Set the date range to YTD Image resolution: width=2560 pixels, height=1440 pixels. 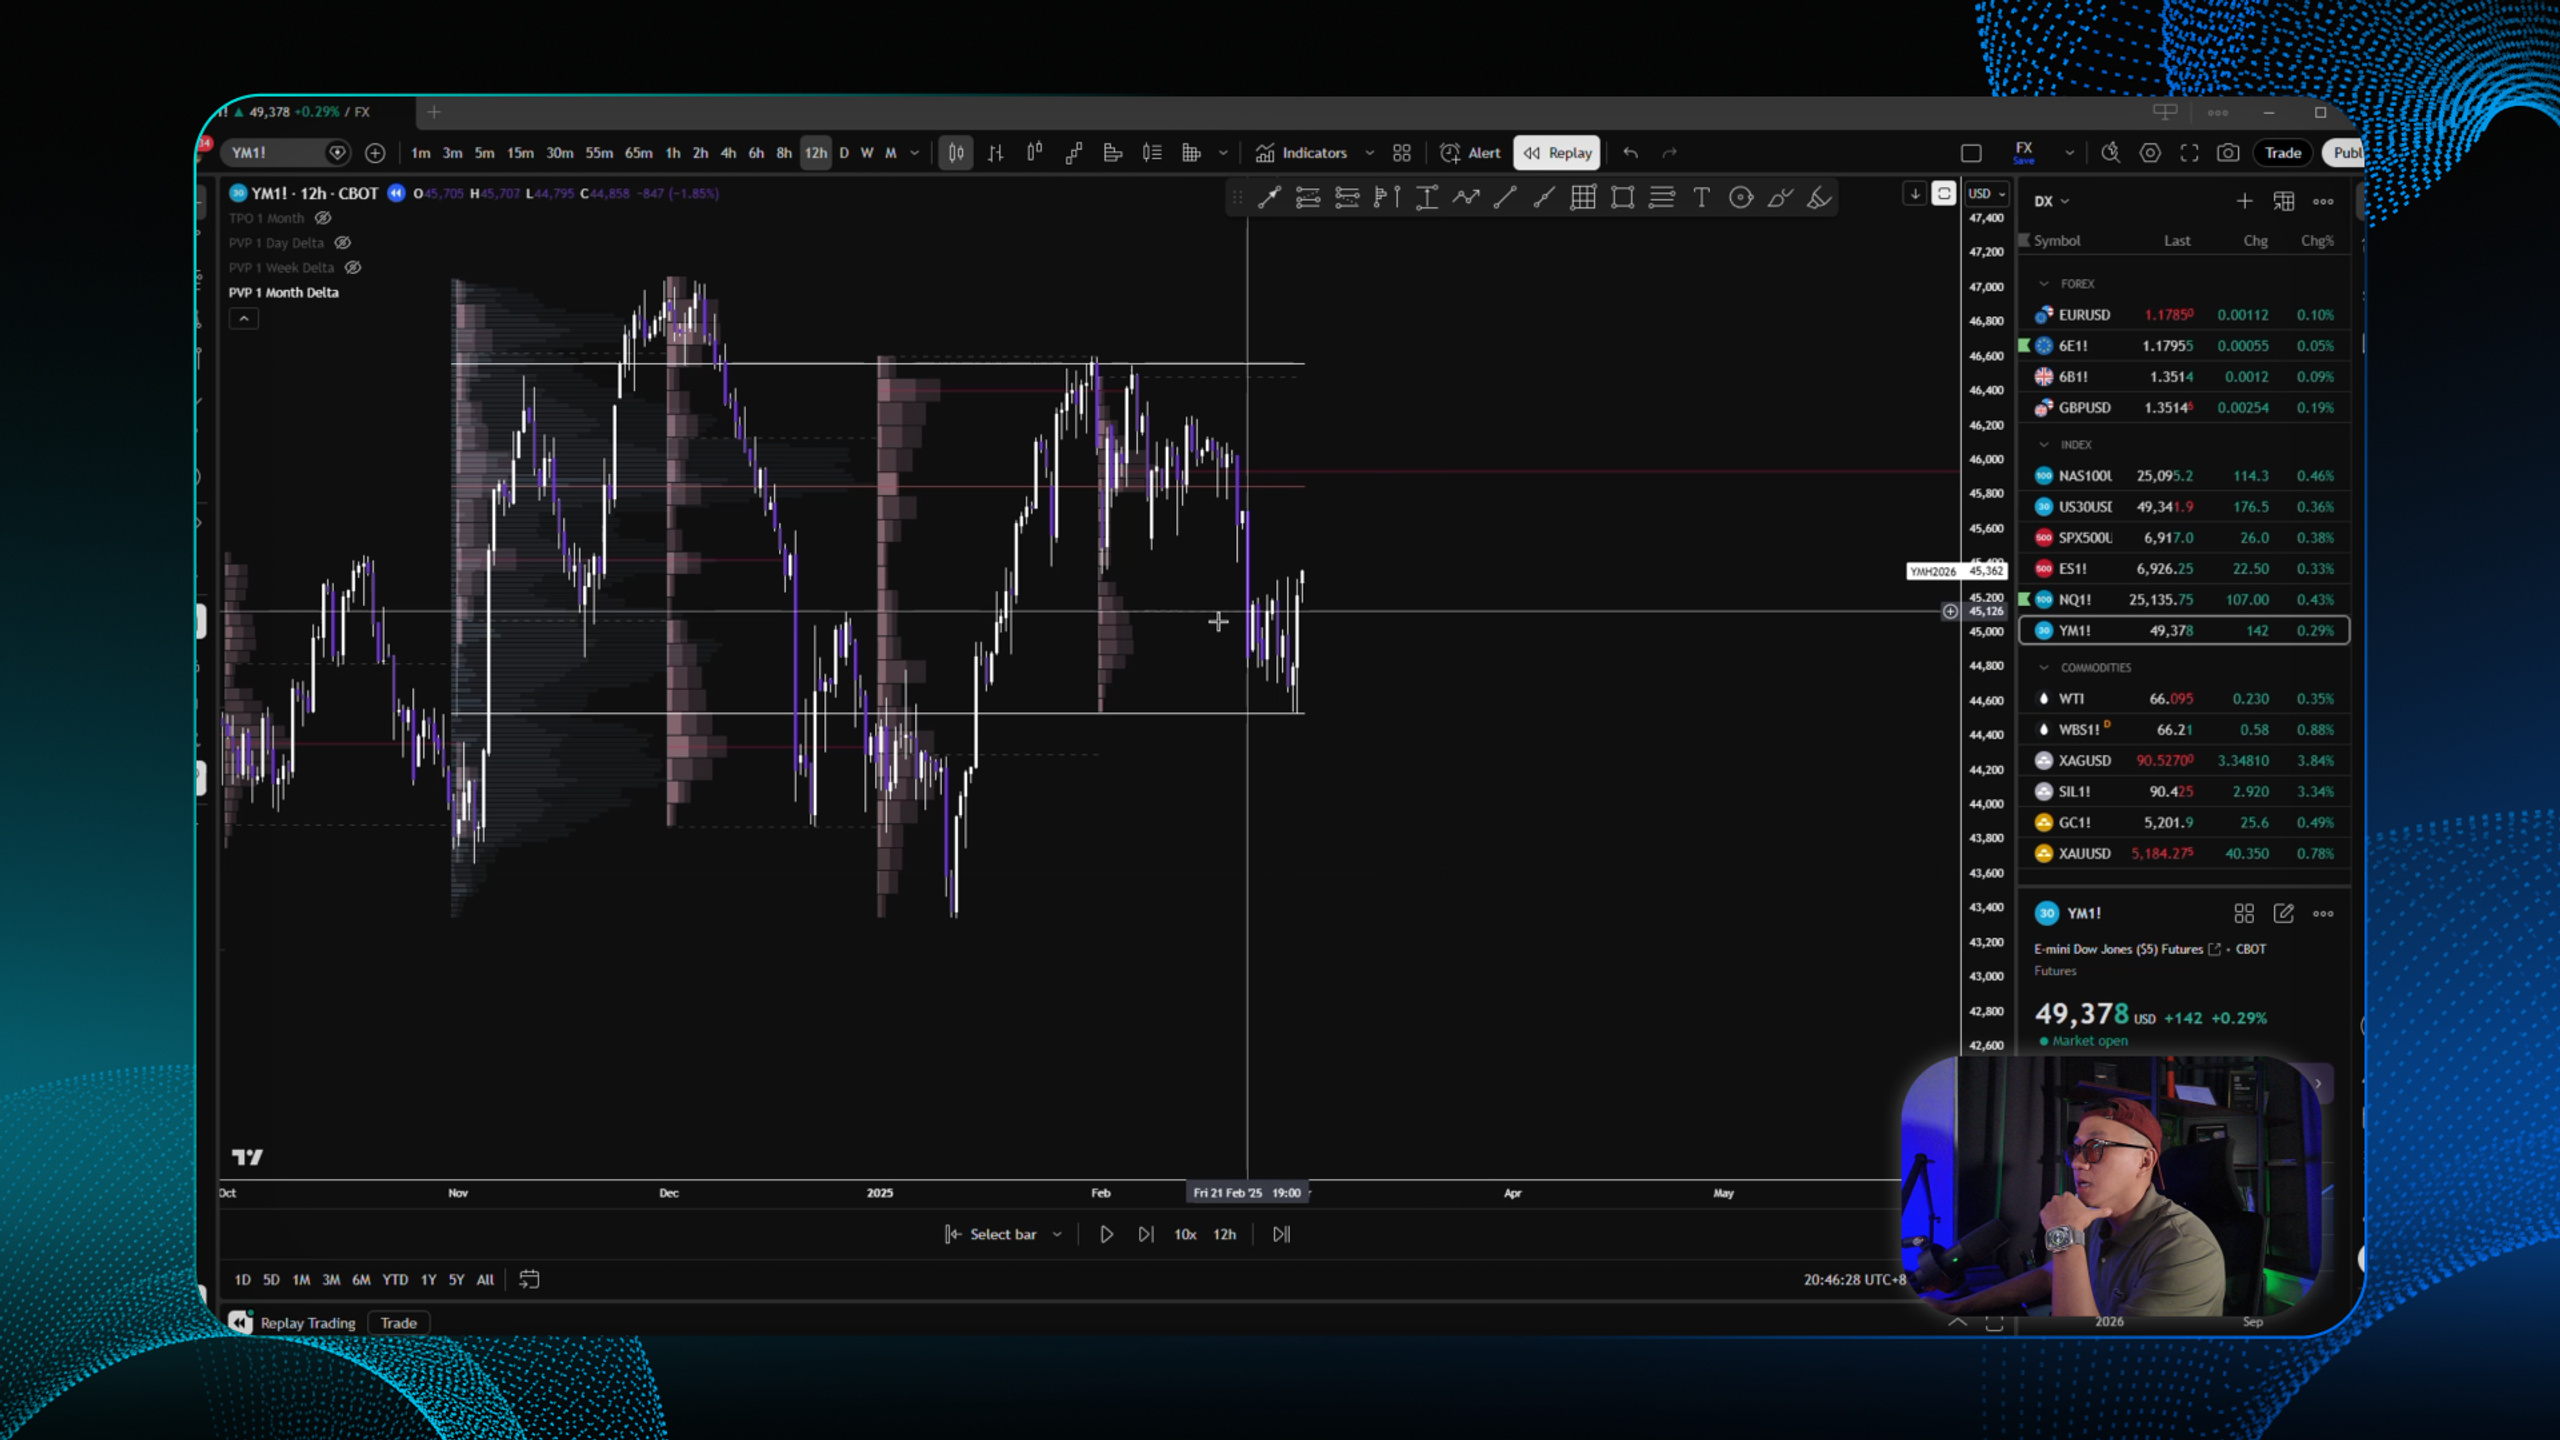(x=395, y=1280)
